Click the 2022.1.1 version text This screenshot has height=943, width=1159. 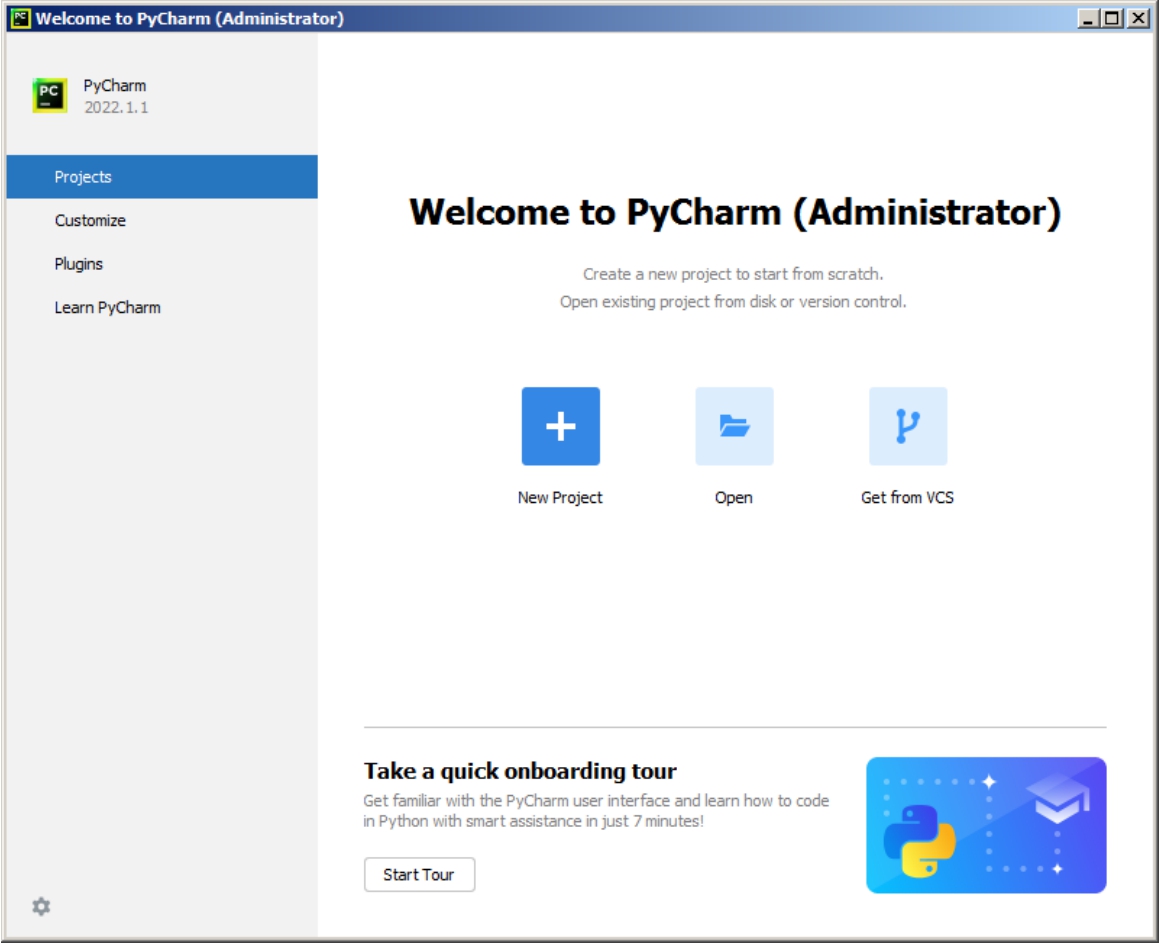coord(116,107)
